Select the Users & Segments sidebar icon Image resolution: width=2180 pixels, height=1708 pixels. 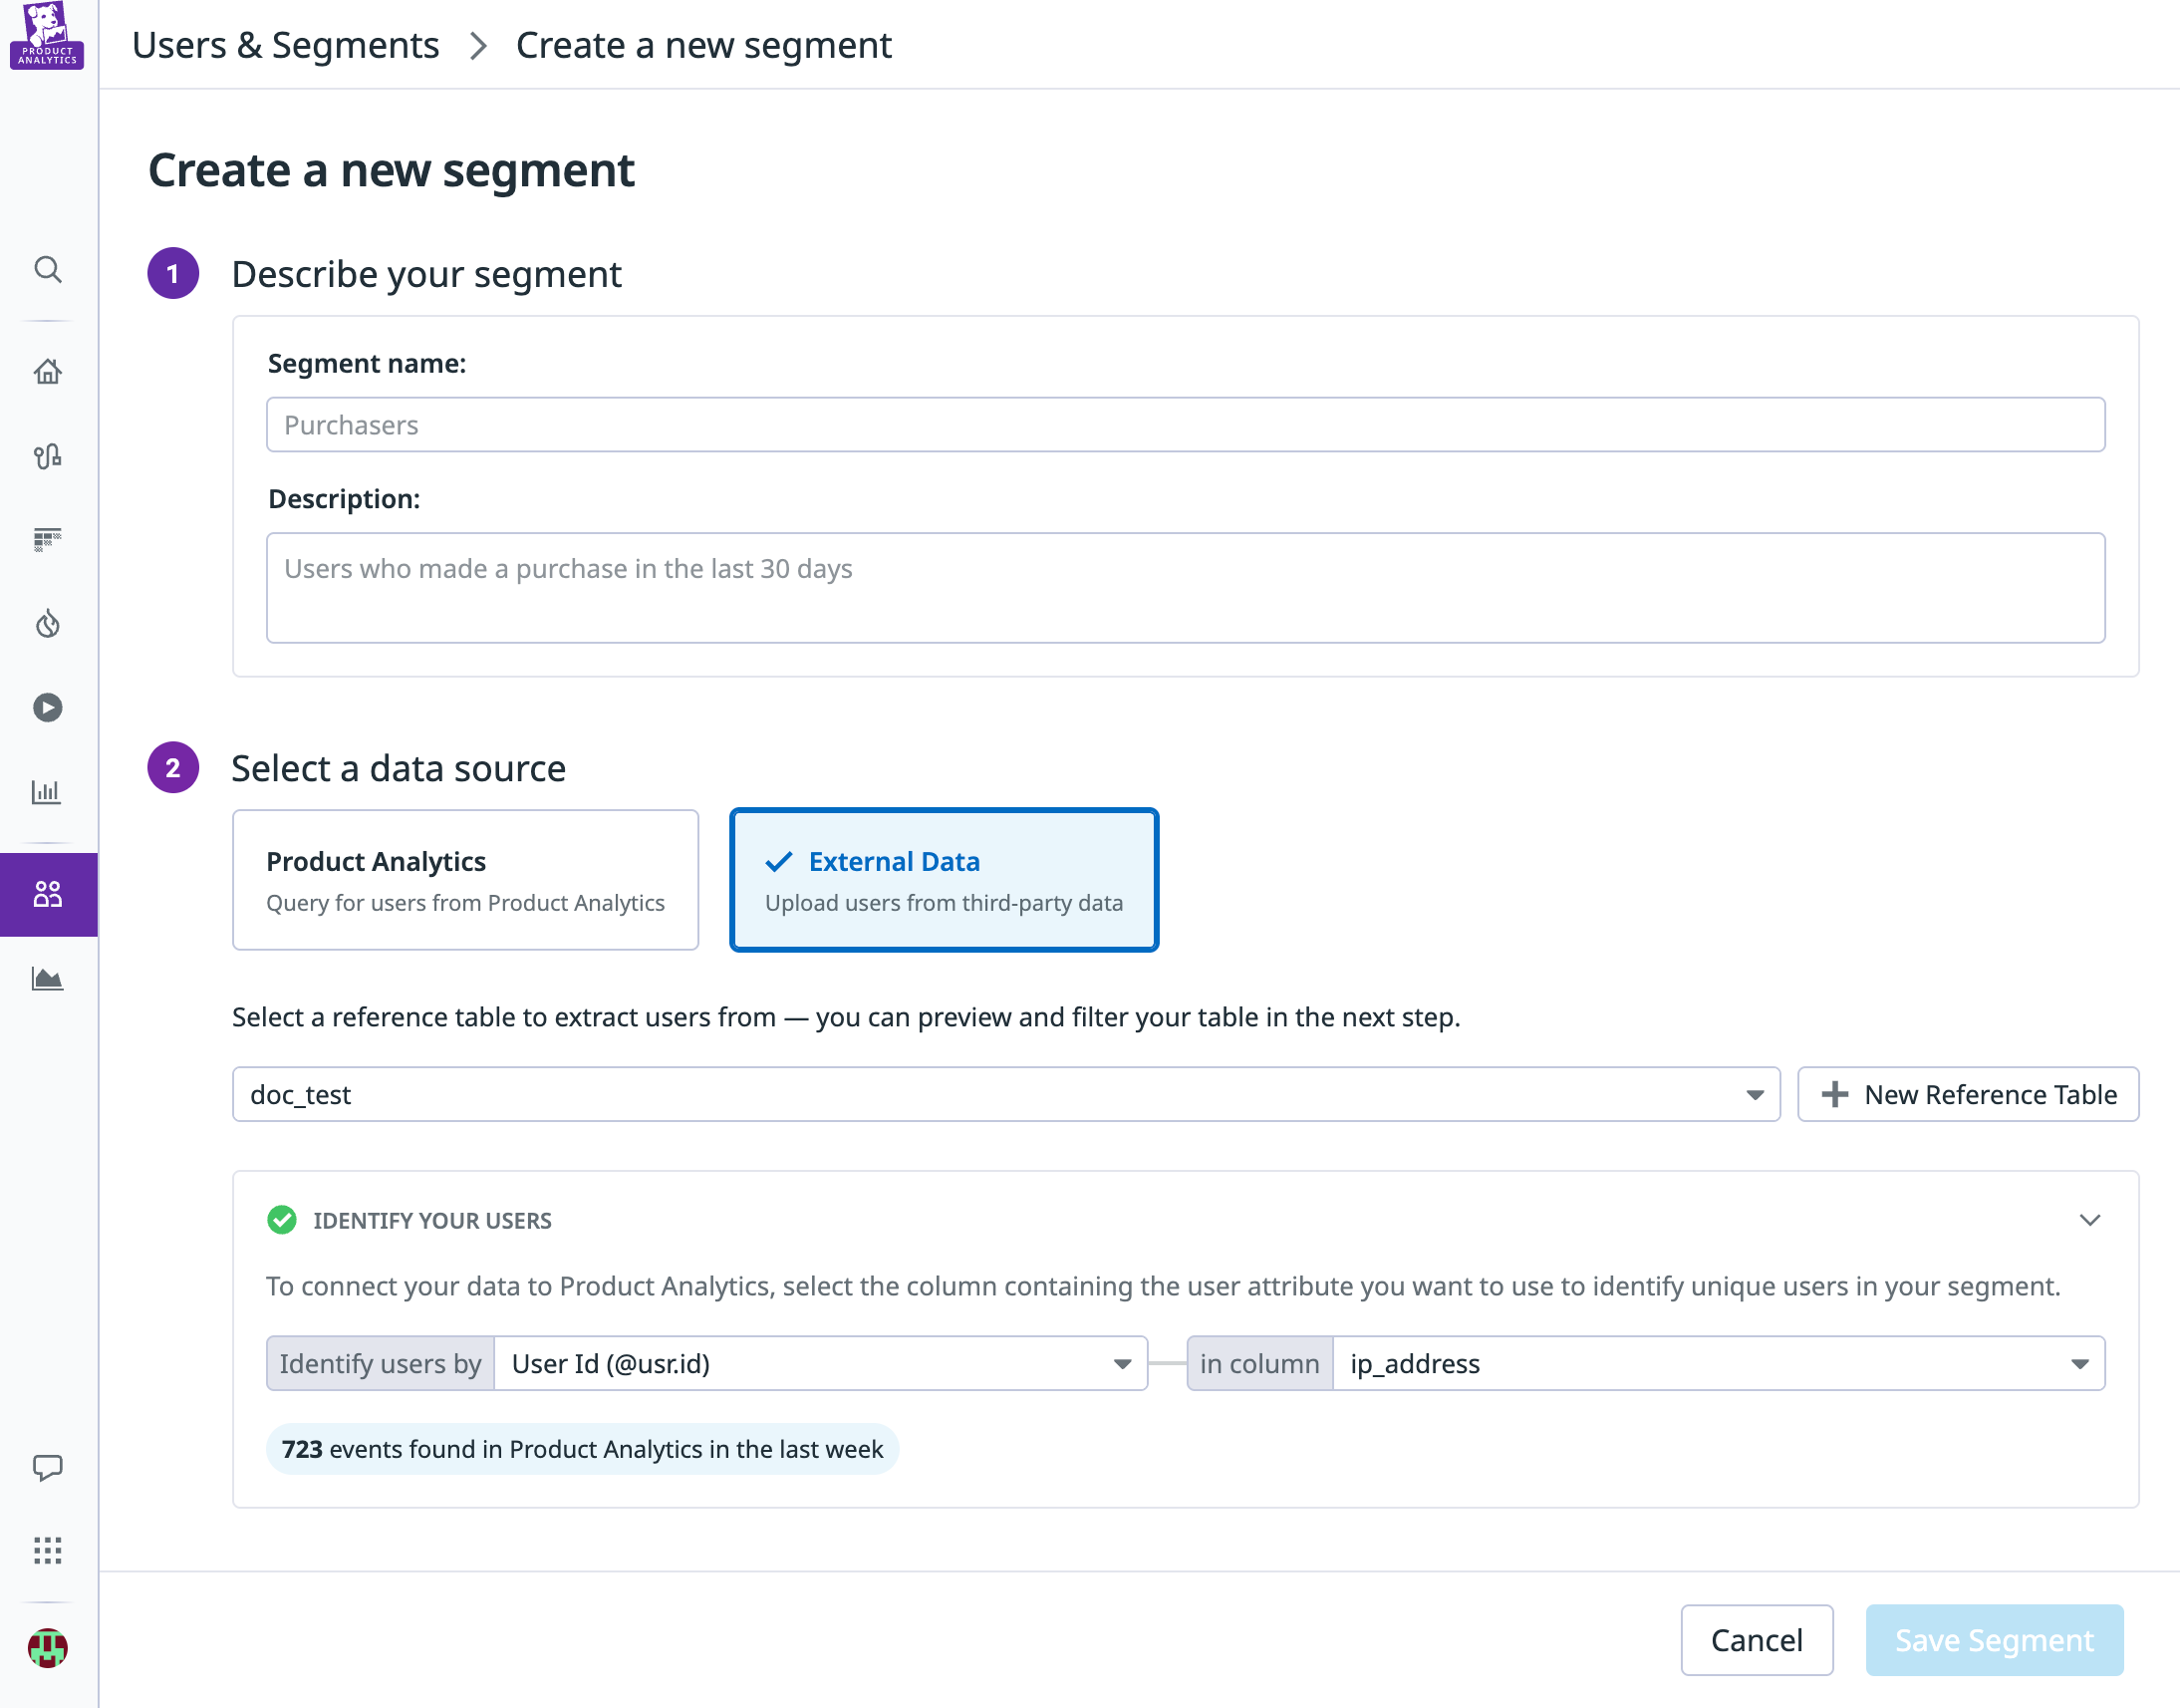(47, 894)
